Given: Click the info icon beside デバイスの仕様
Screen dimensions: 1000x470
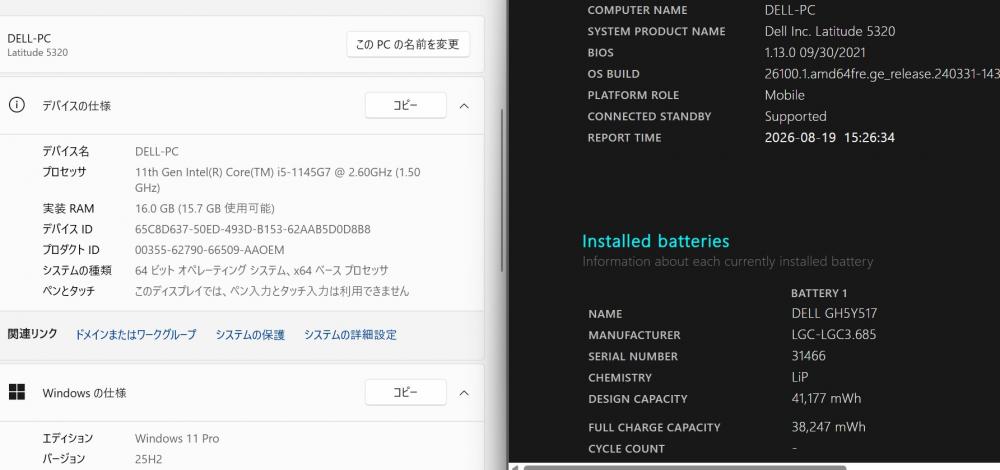Looking at the screenshot, I should [x=17, y=105].
